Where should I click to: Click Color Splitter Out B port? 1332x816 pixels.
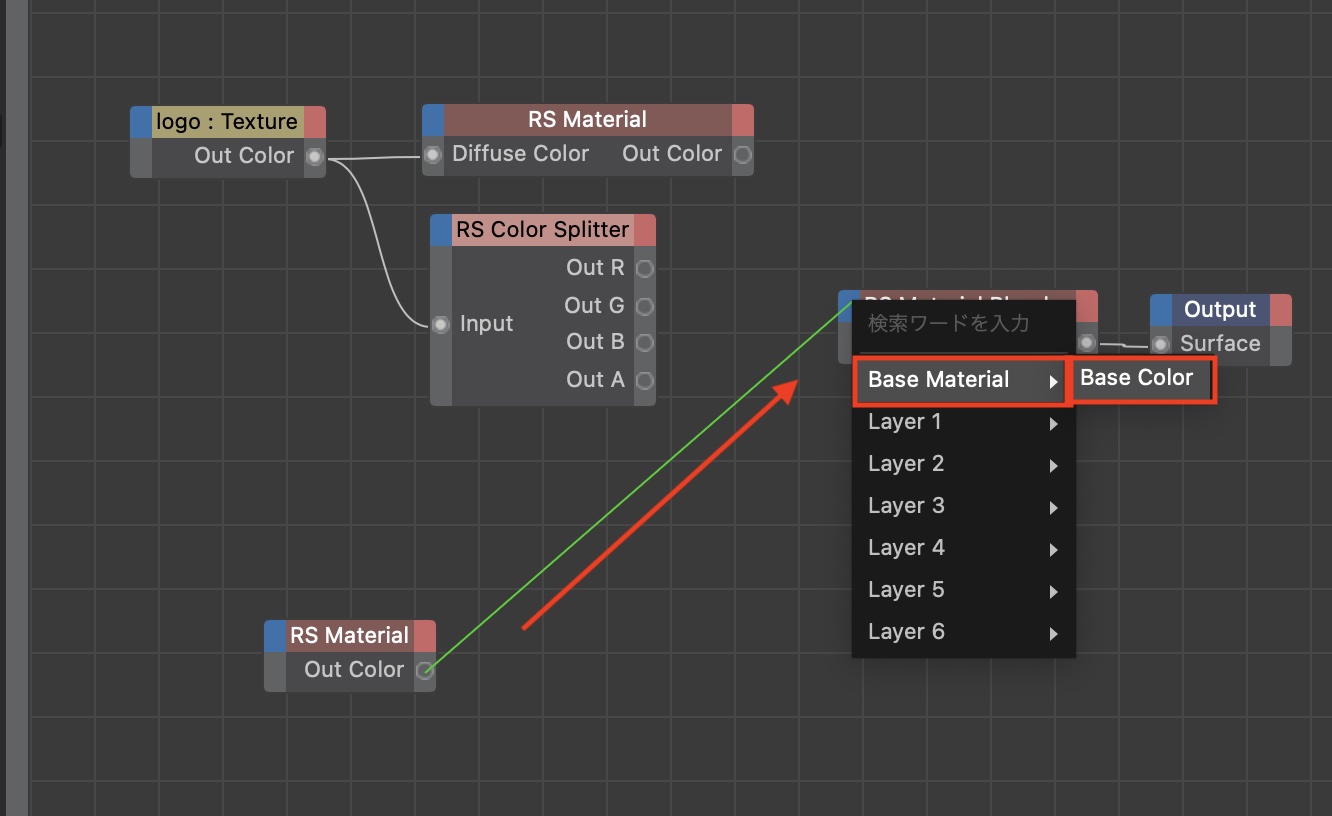(x=645, y=342)
